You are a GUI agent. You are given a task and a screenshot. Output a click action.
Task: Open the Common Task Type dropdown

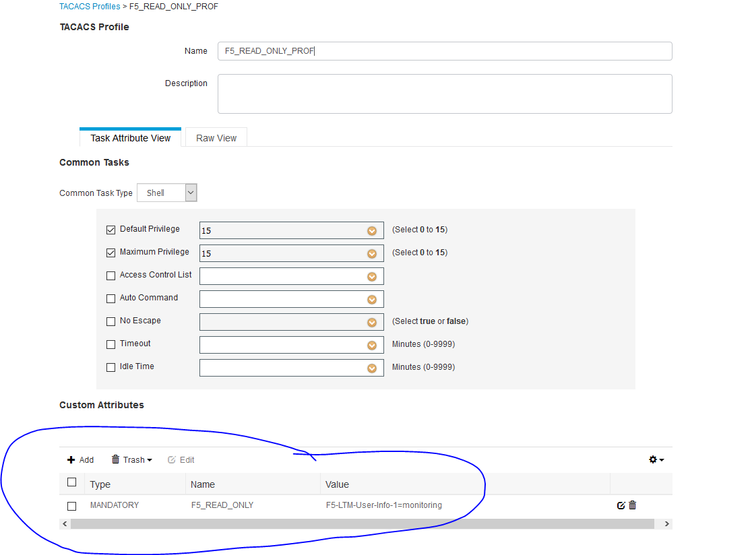[167, 193]
